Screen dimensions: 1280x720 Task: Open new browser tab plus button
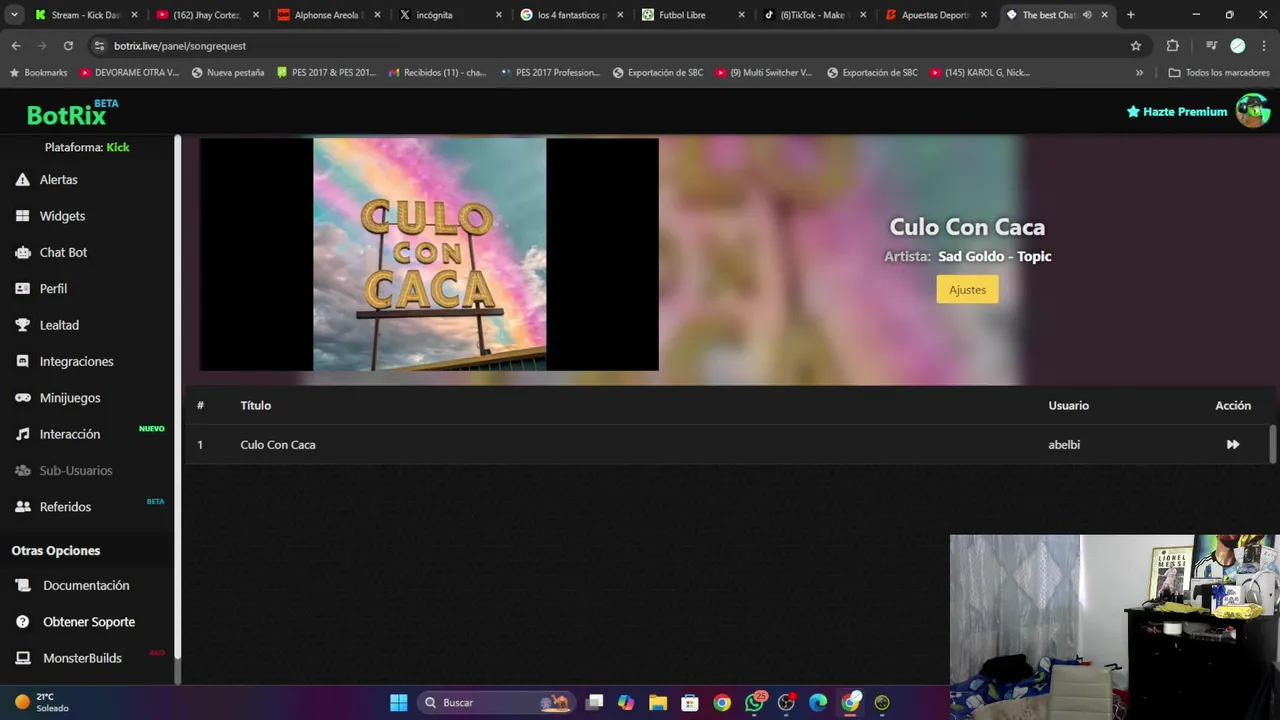pos(1131,15)
